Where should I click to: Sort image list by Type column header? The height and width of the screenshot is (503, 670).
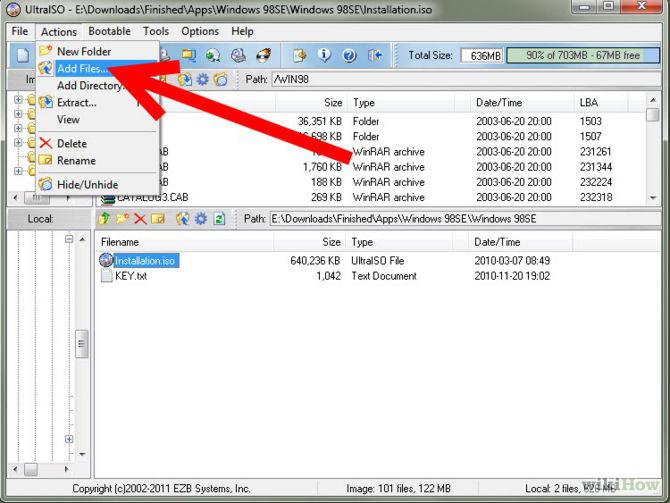pyautogui.click(x=400, y=103)
